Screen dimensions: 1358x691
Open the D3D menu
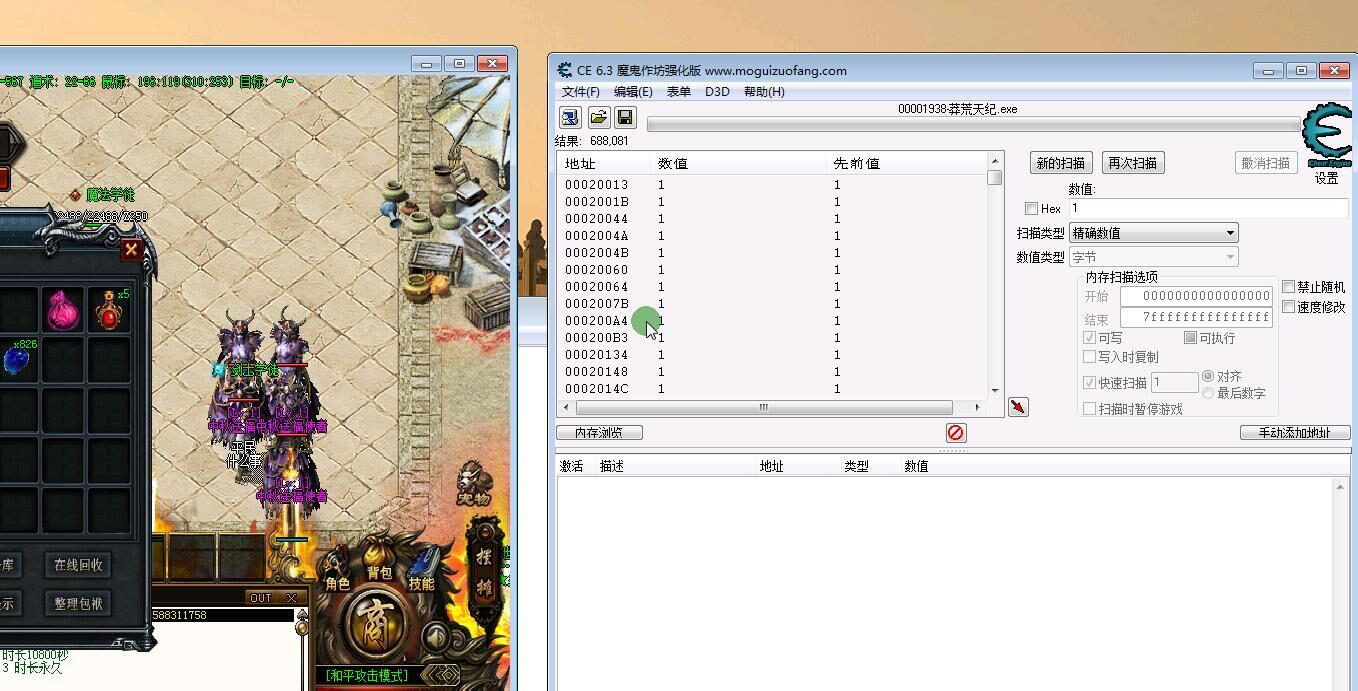tap(717, 92)
